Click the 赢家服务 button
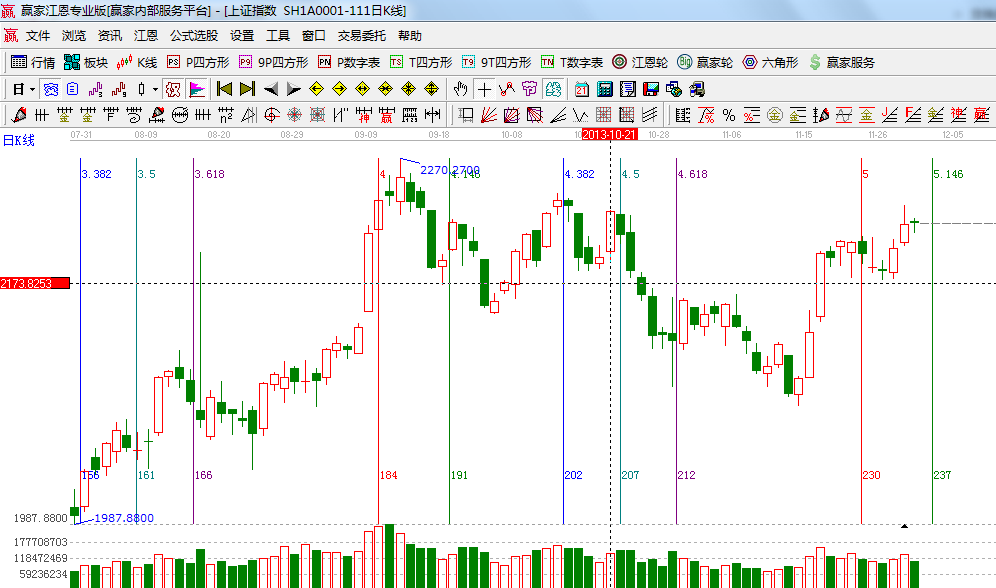996x588 pixels. [841, 62]
